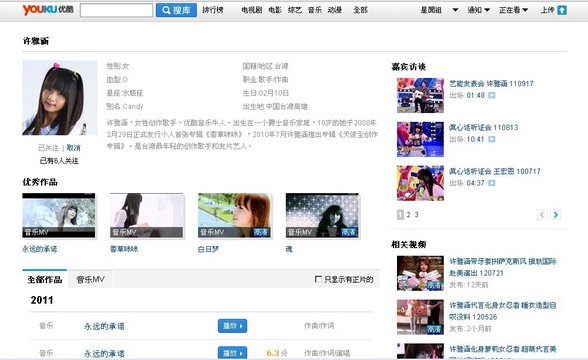Screen dimensions: 588x360
Task: Click the small icon next to 出场 04:37
Action: click(x=492, y=183)
